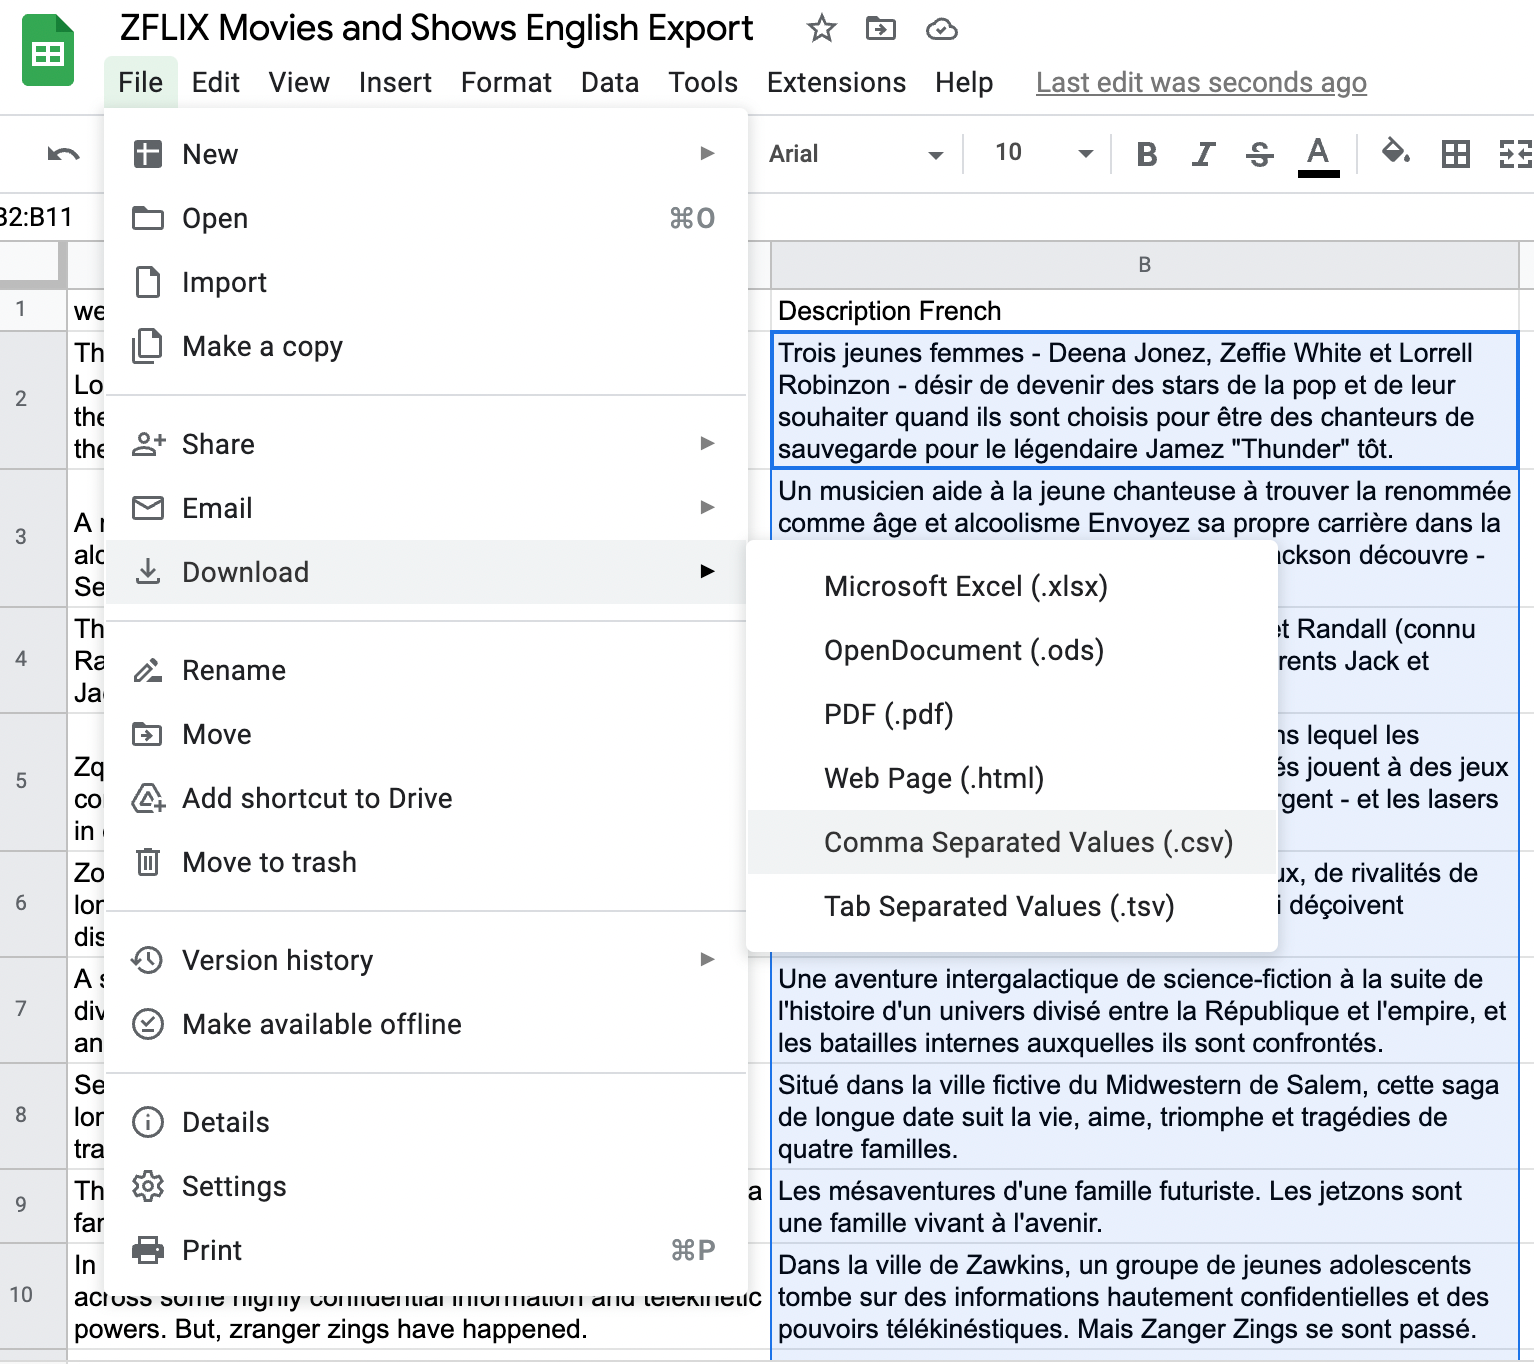Open the View menu

(x=299, y=82)
